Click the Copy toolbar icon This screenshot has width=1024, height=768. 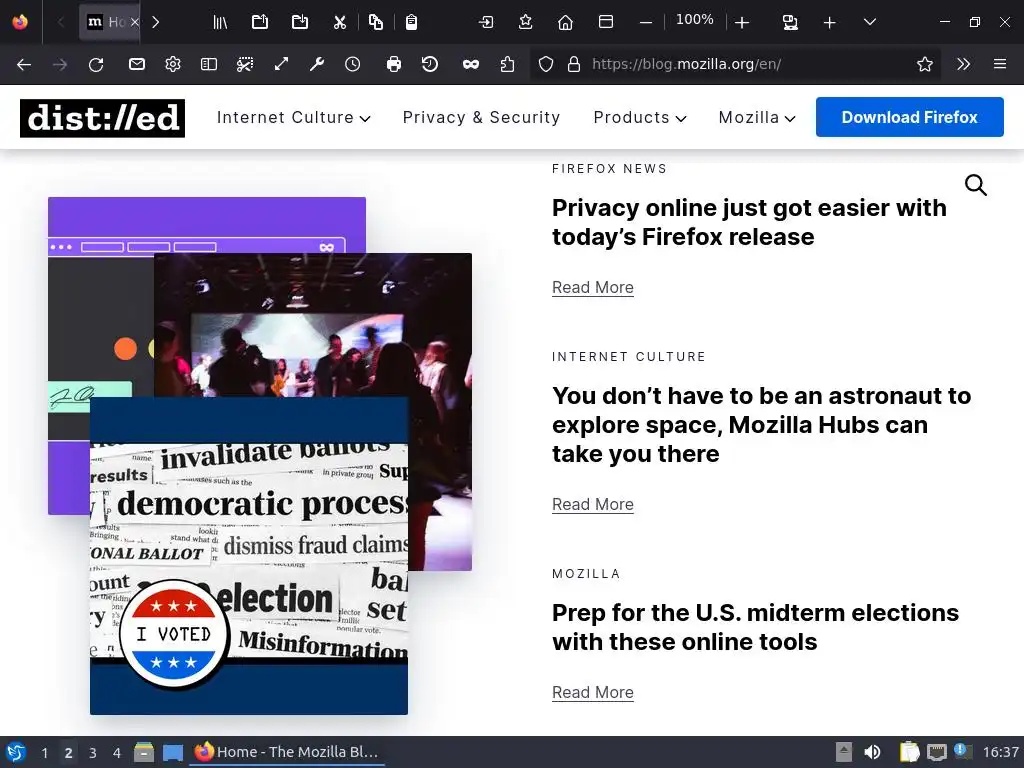pyautogui.click(x=376, y=22)
